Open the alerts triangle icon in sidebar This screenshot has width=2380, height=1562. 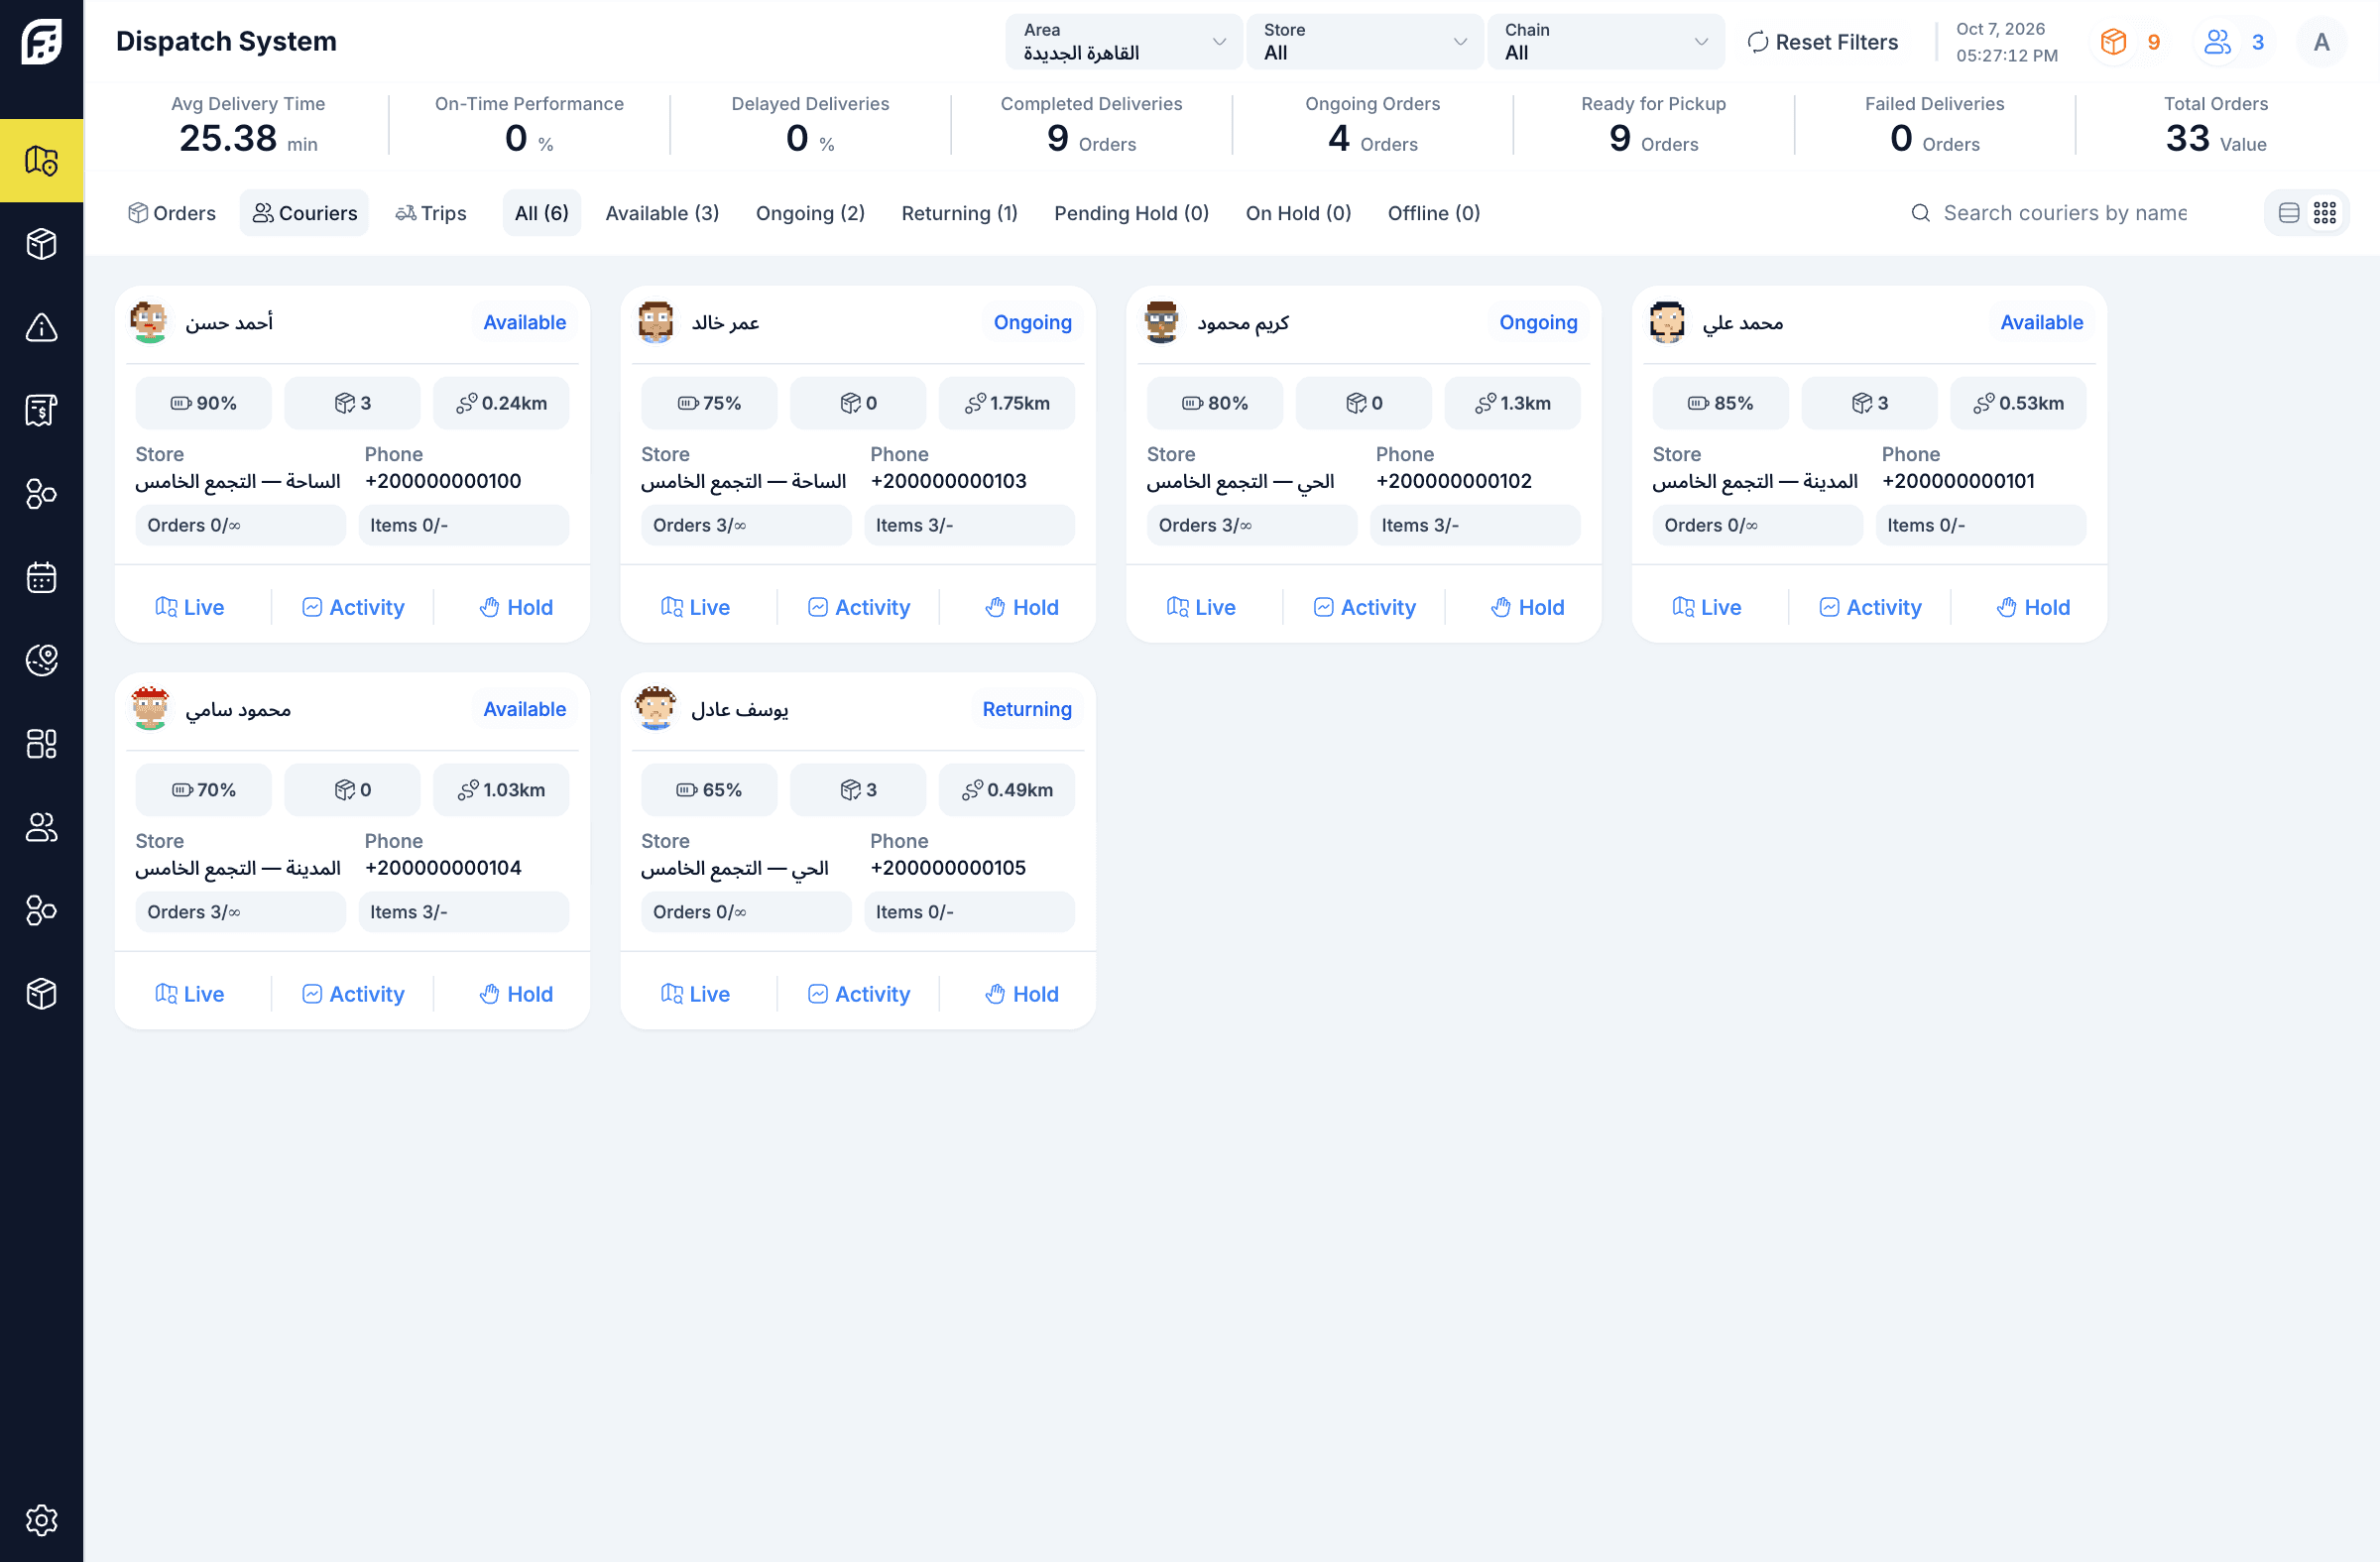(41, 327)
